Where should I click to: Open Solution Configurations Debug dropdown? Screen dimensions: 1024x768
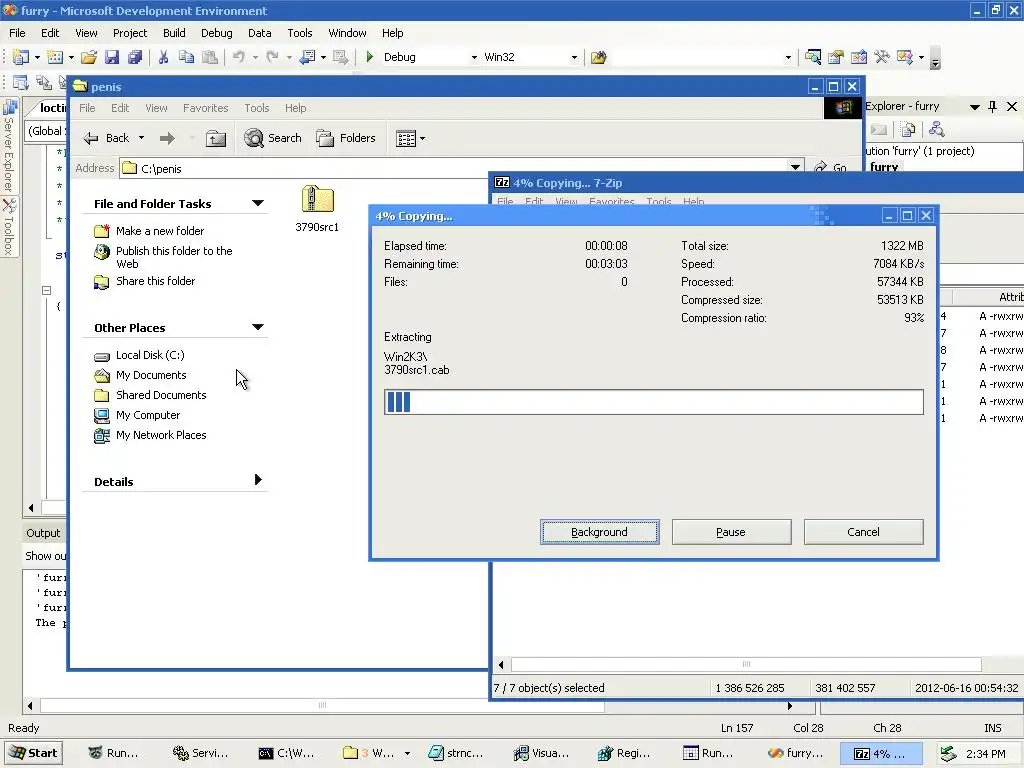click(x=474, y=57)
